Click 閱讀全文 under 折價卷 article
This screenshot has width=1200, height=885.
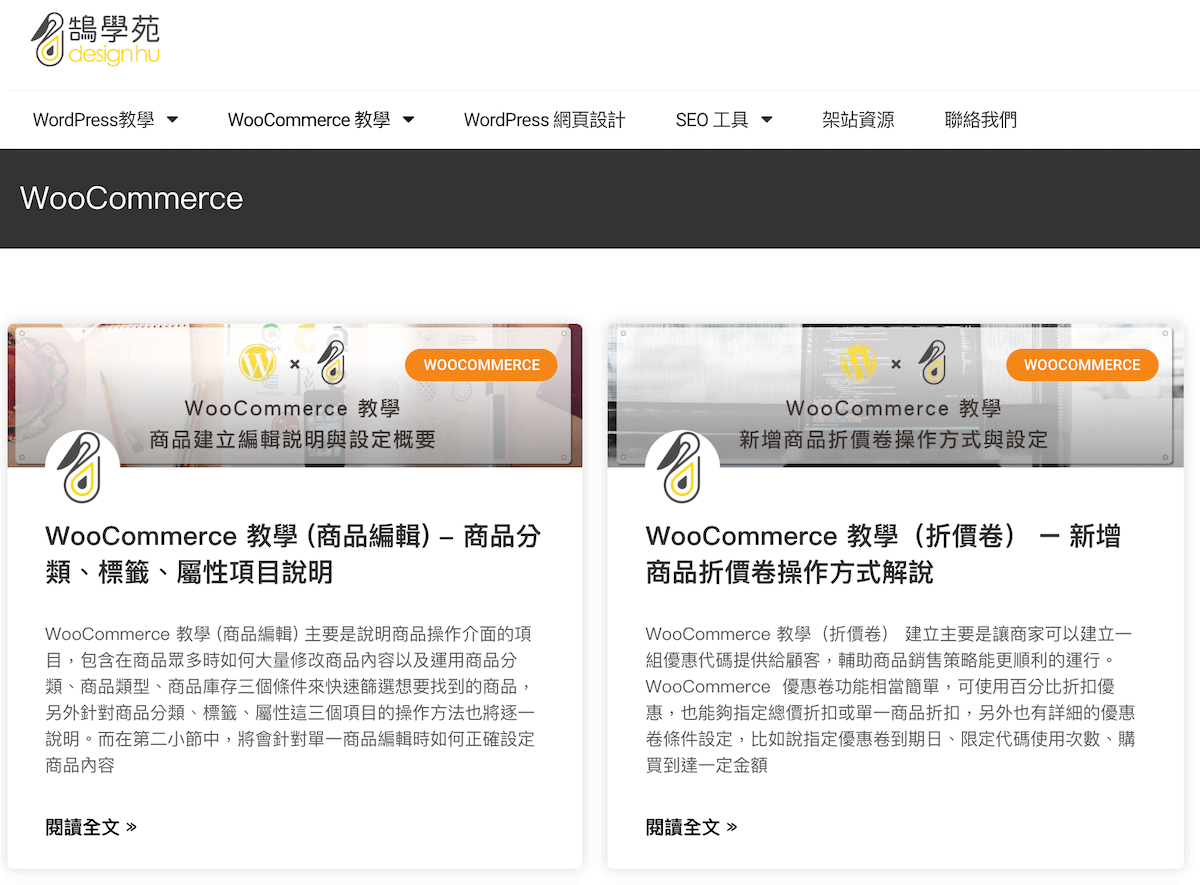[x=691, y=827]
